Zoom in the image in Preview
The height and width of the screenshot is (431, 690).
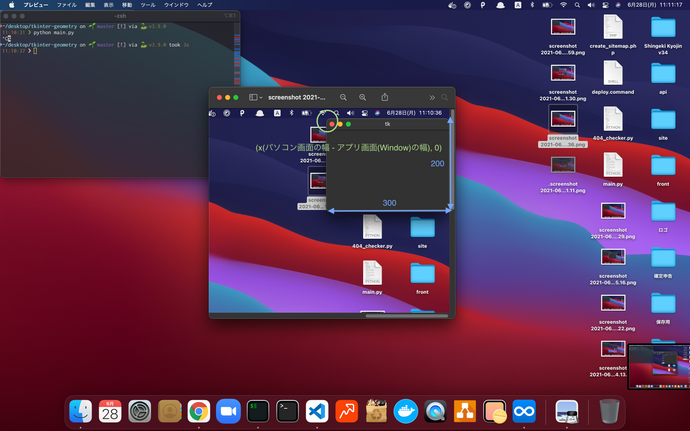[363, 97]
